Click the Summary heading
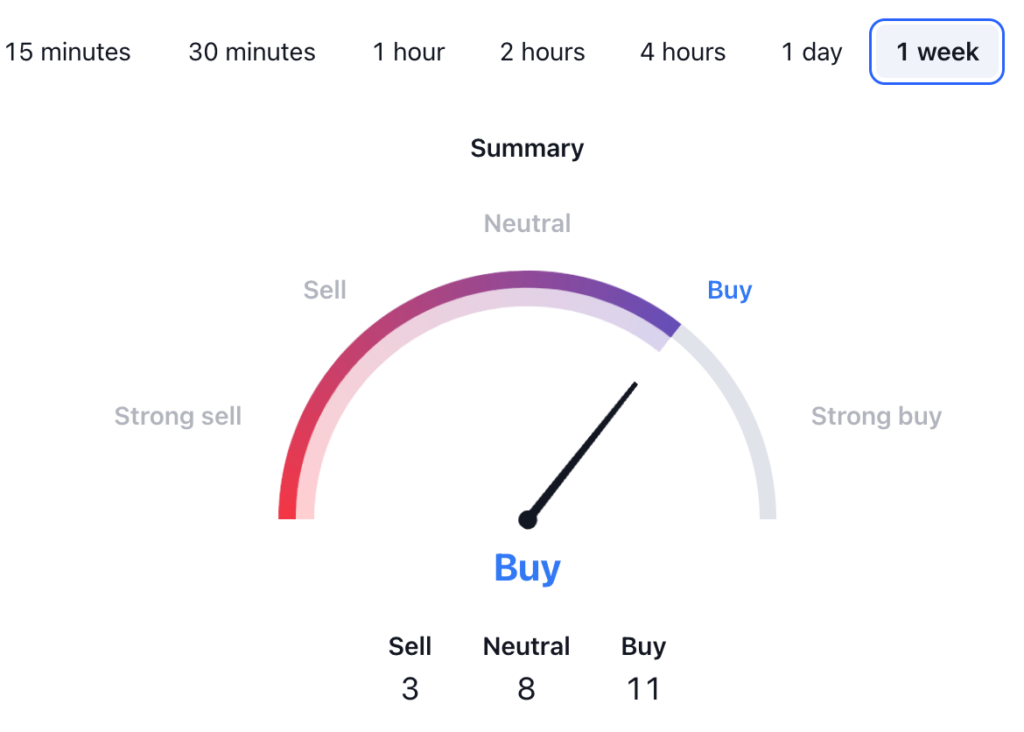Viewport: 1024px width, 732px height. tap(527, 149)
